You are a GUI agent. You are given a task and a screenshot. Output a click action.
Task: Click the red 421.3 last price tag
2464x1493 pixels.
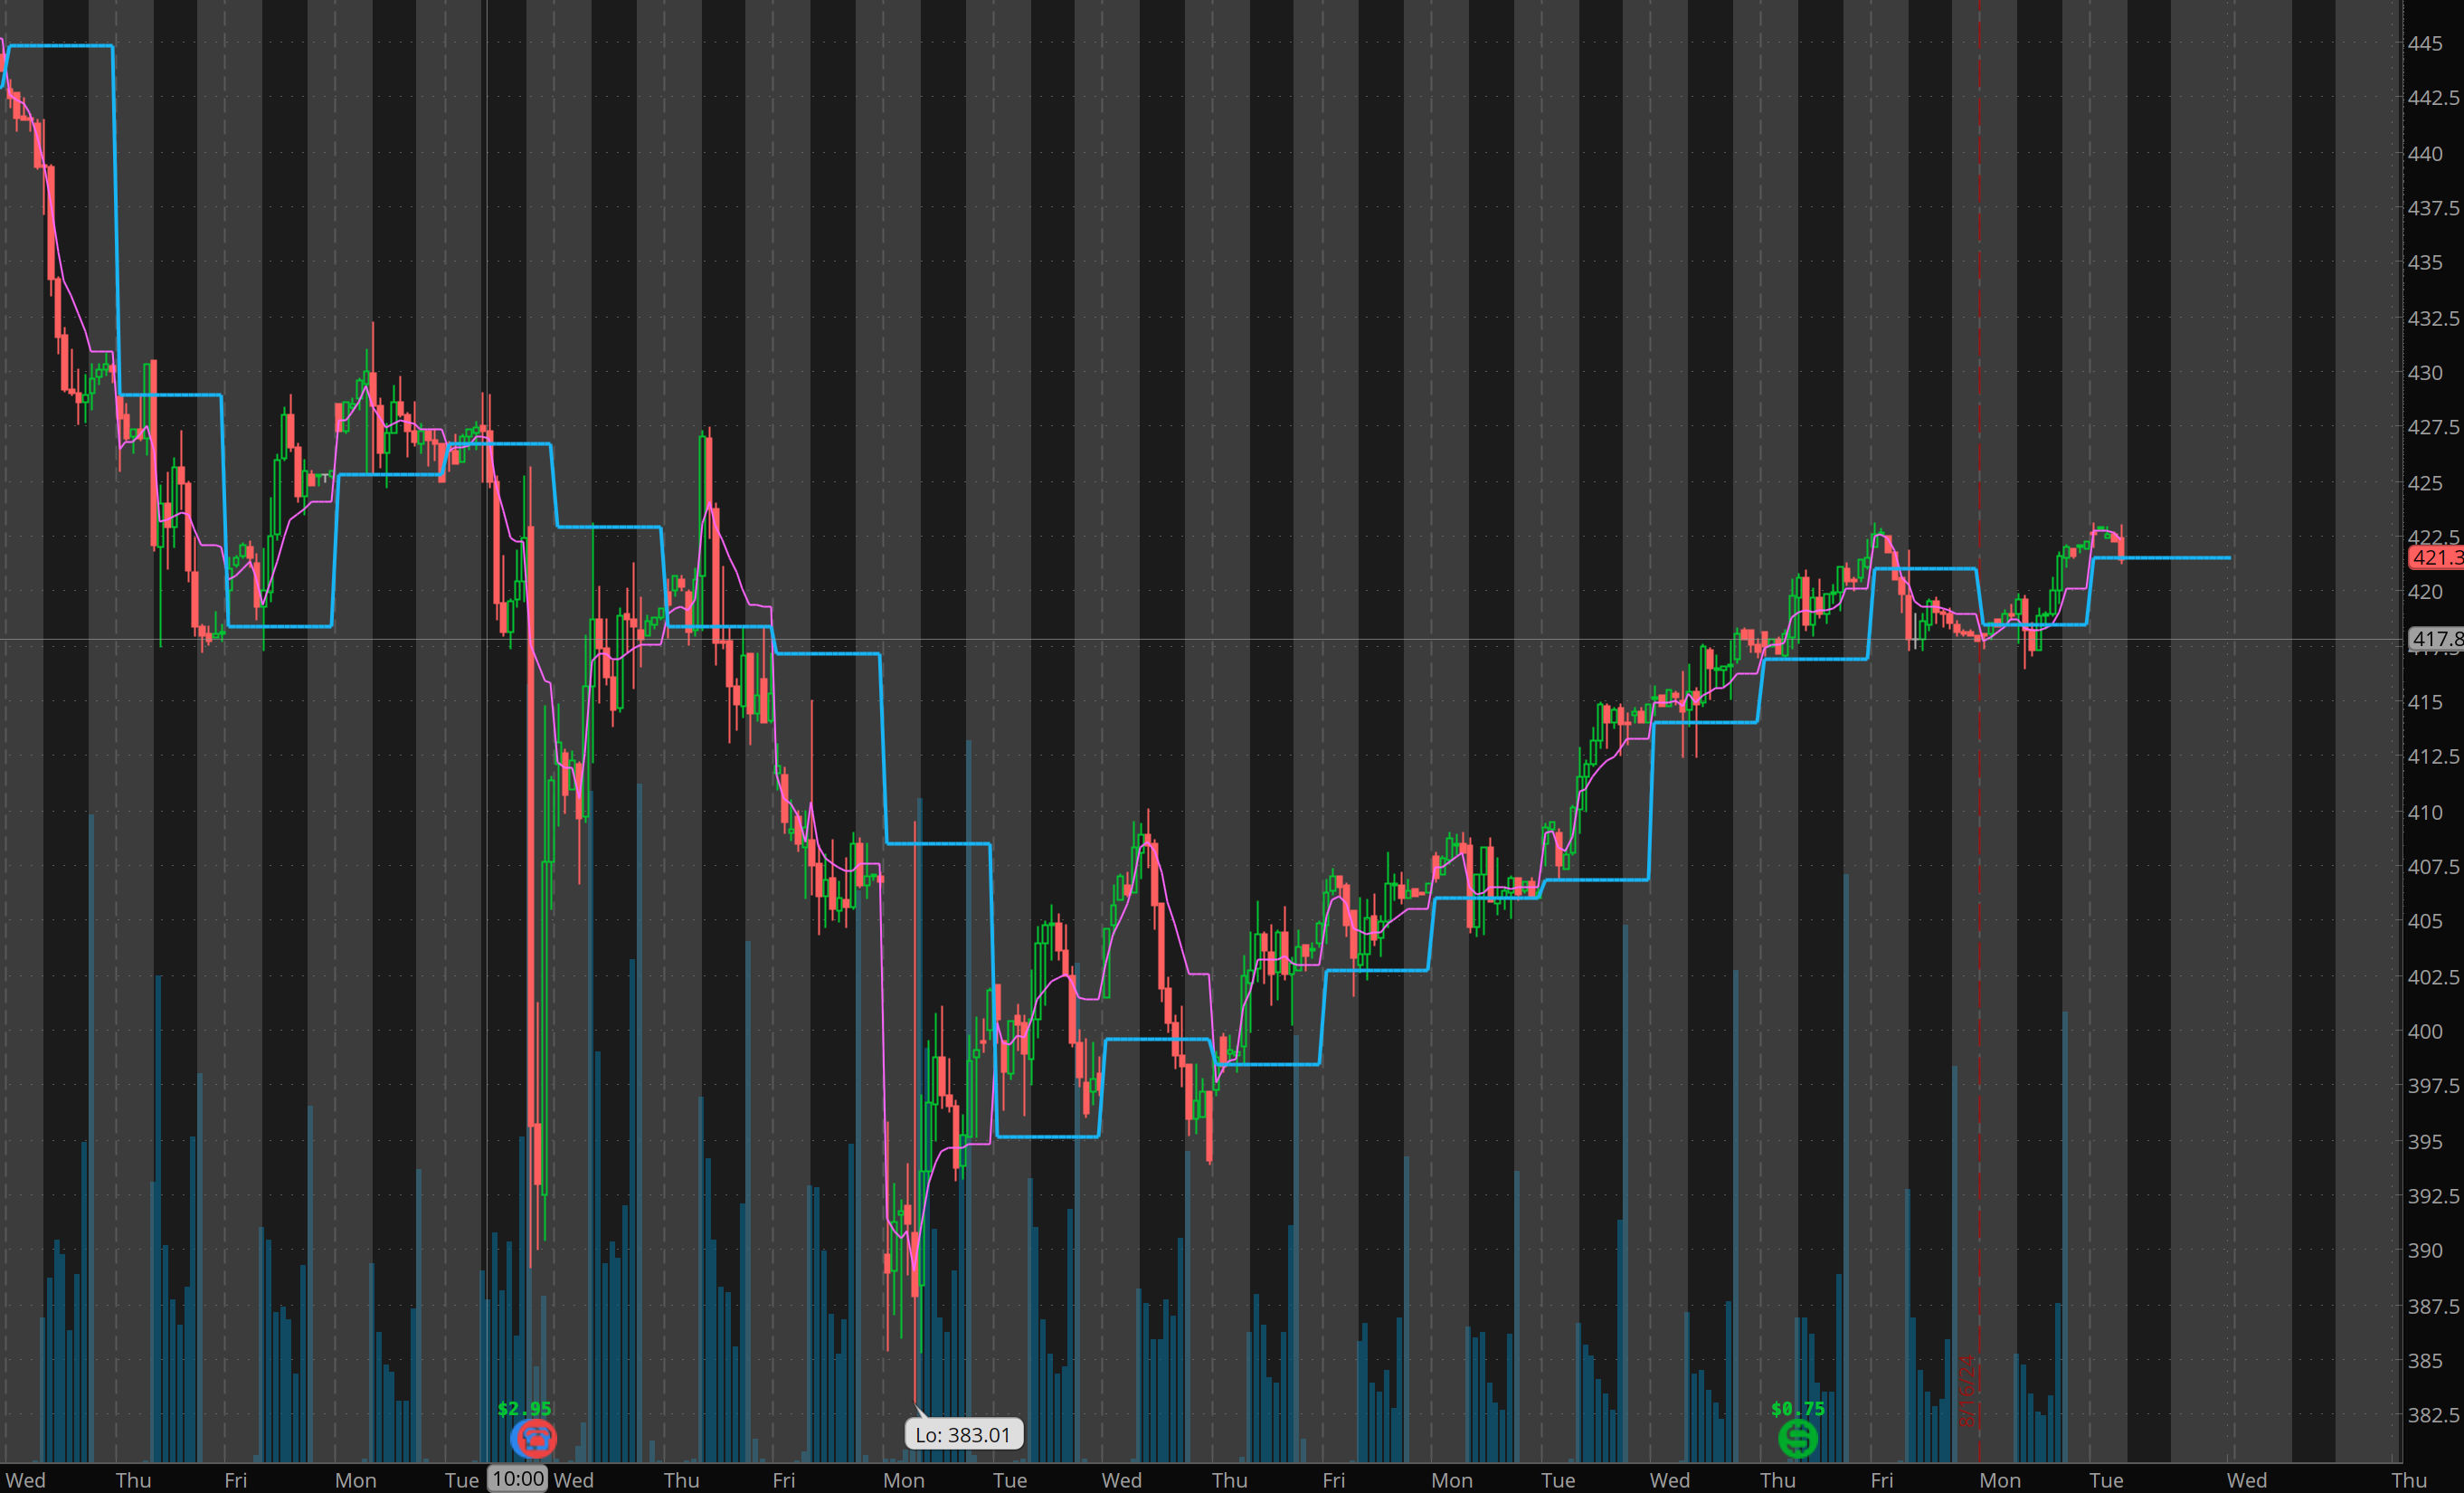2436,557
